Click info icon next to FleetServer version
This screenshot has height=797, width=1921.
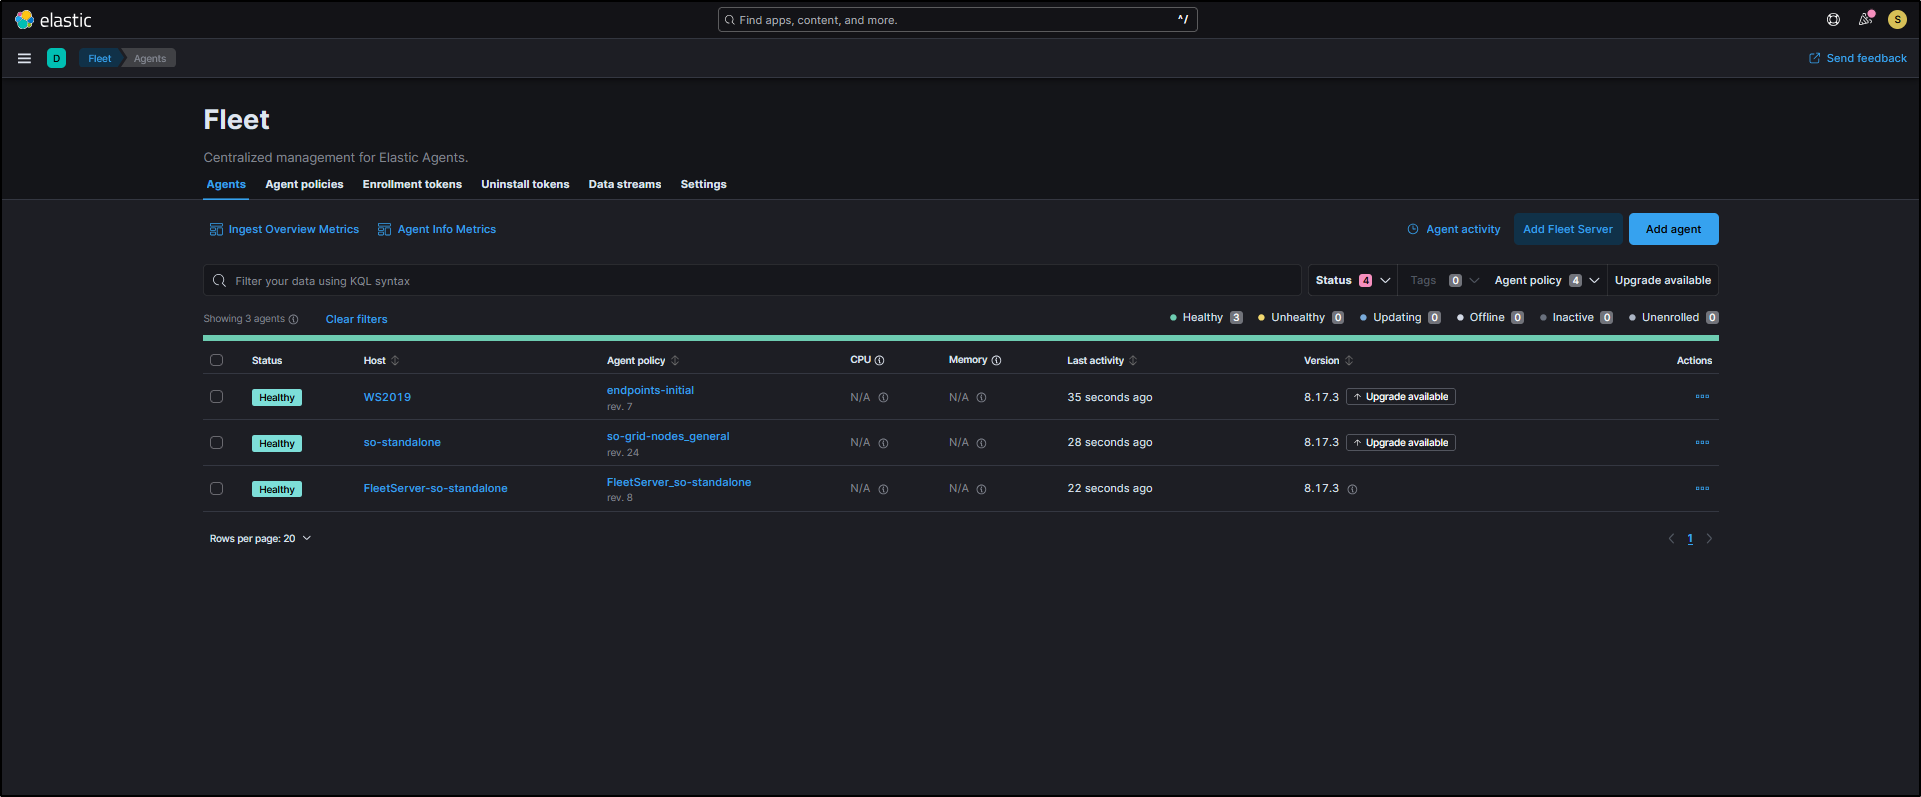1352,490
